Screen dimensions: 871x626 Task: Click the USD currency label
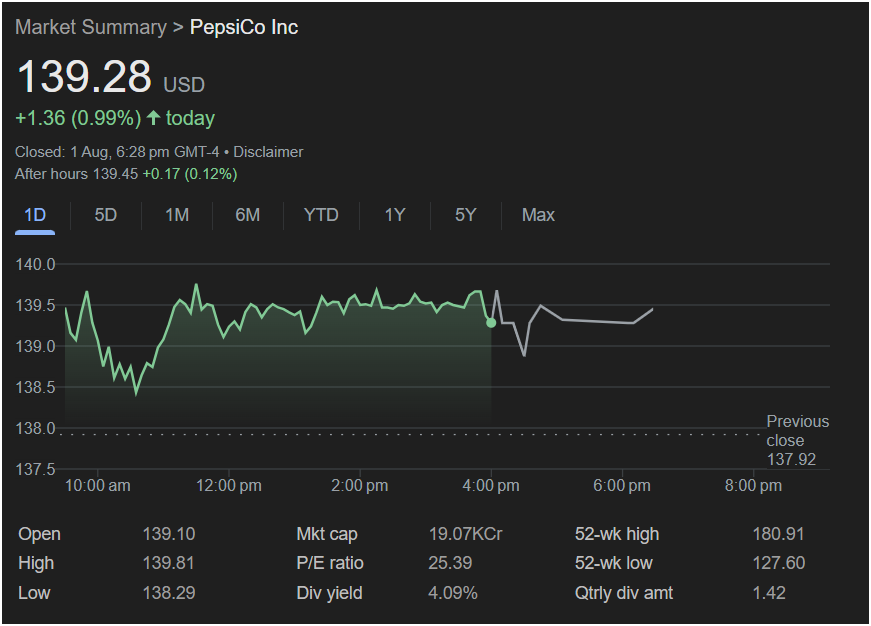pyautogui.click(x=184, y=85)
